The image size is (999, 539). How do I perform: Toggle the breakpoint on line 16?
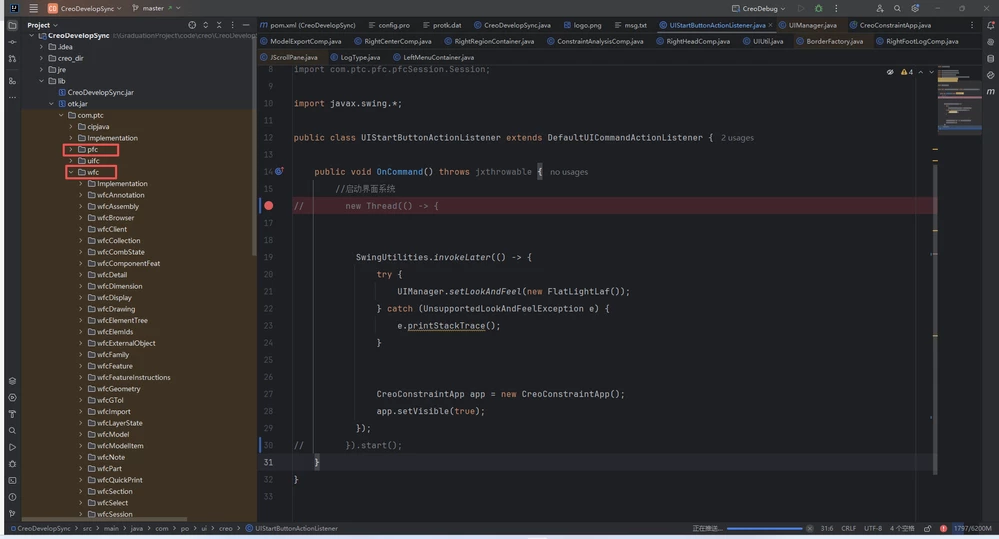269,206
